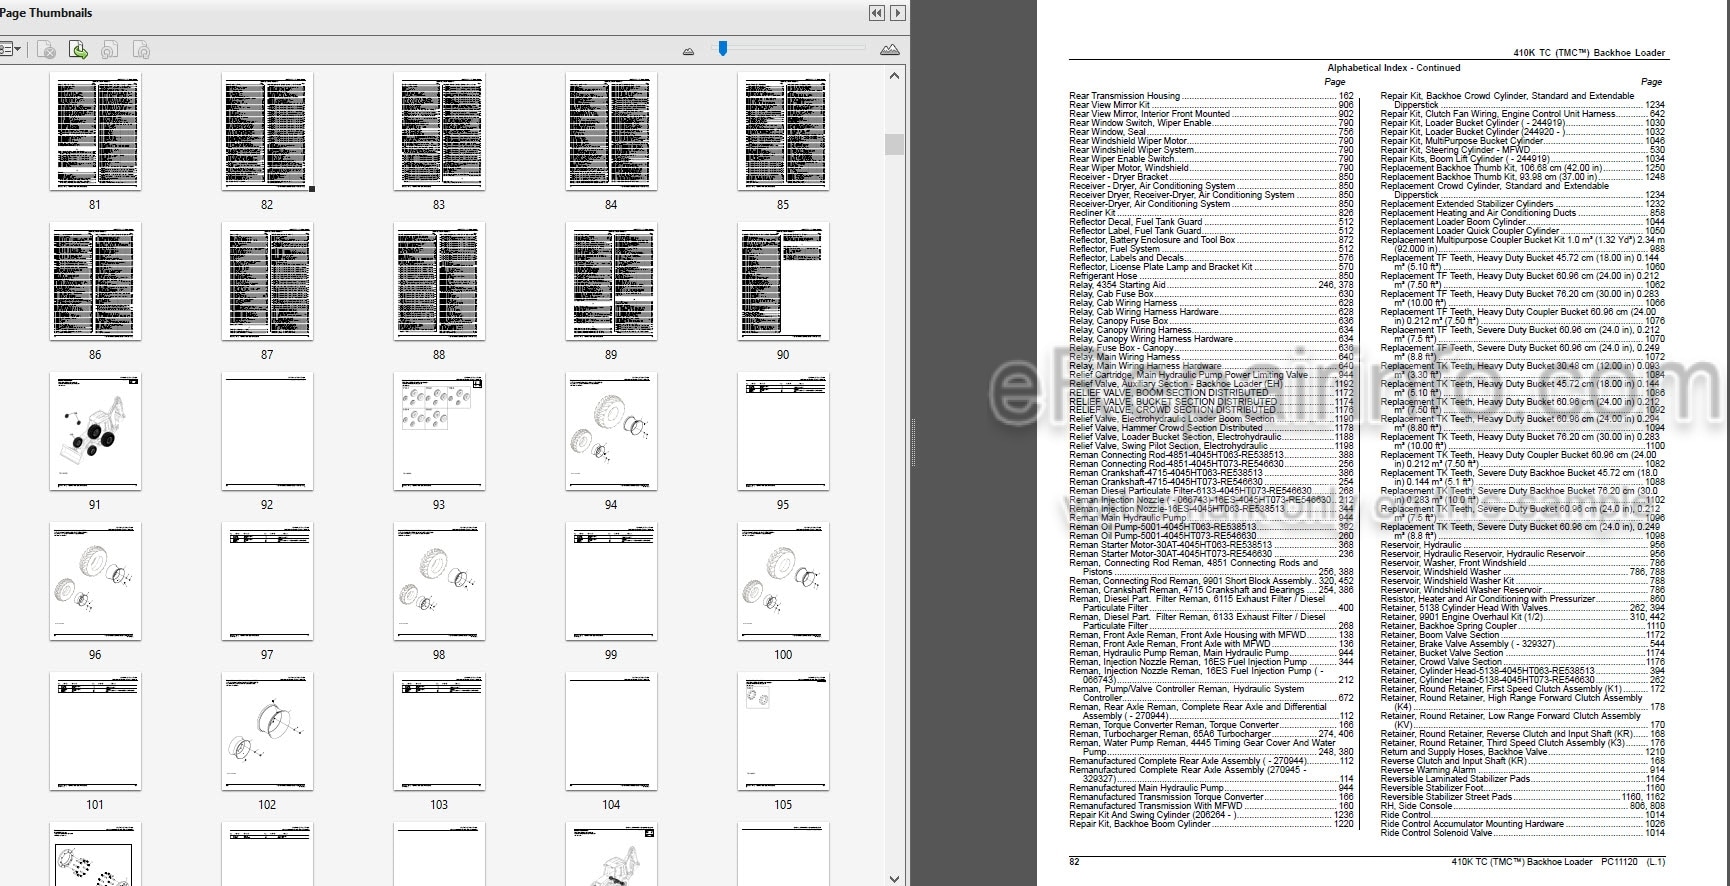Jump to page 84 thumbnail
The image size is (1730, 886).
pos(611,132)
